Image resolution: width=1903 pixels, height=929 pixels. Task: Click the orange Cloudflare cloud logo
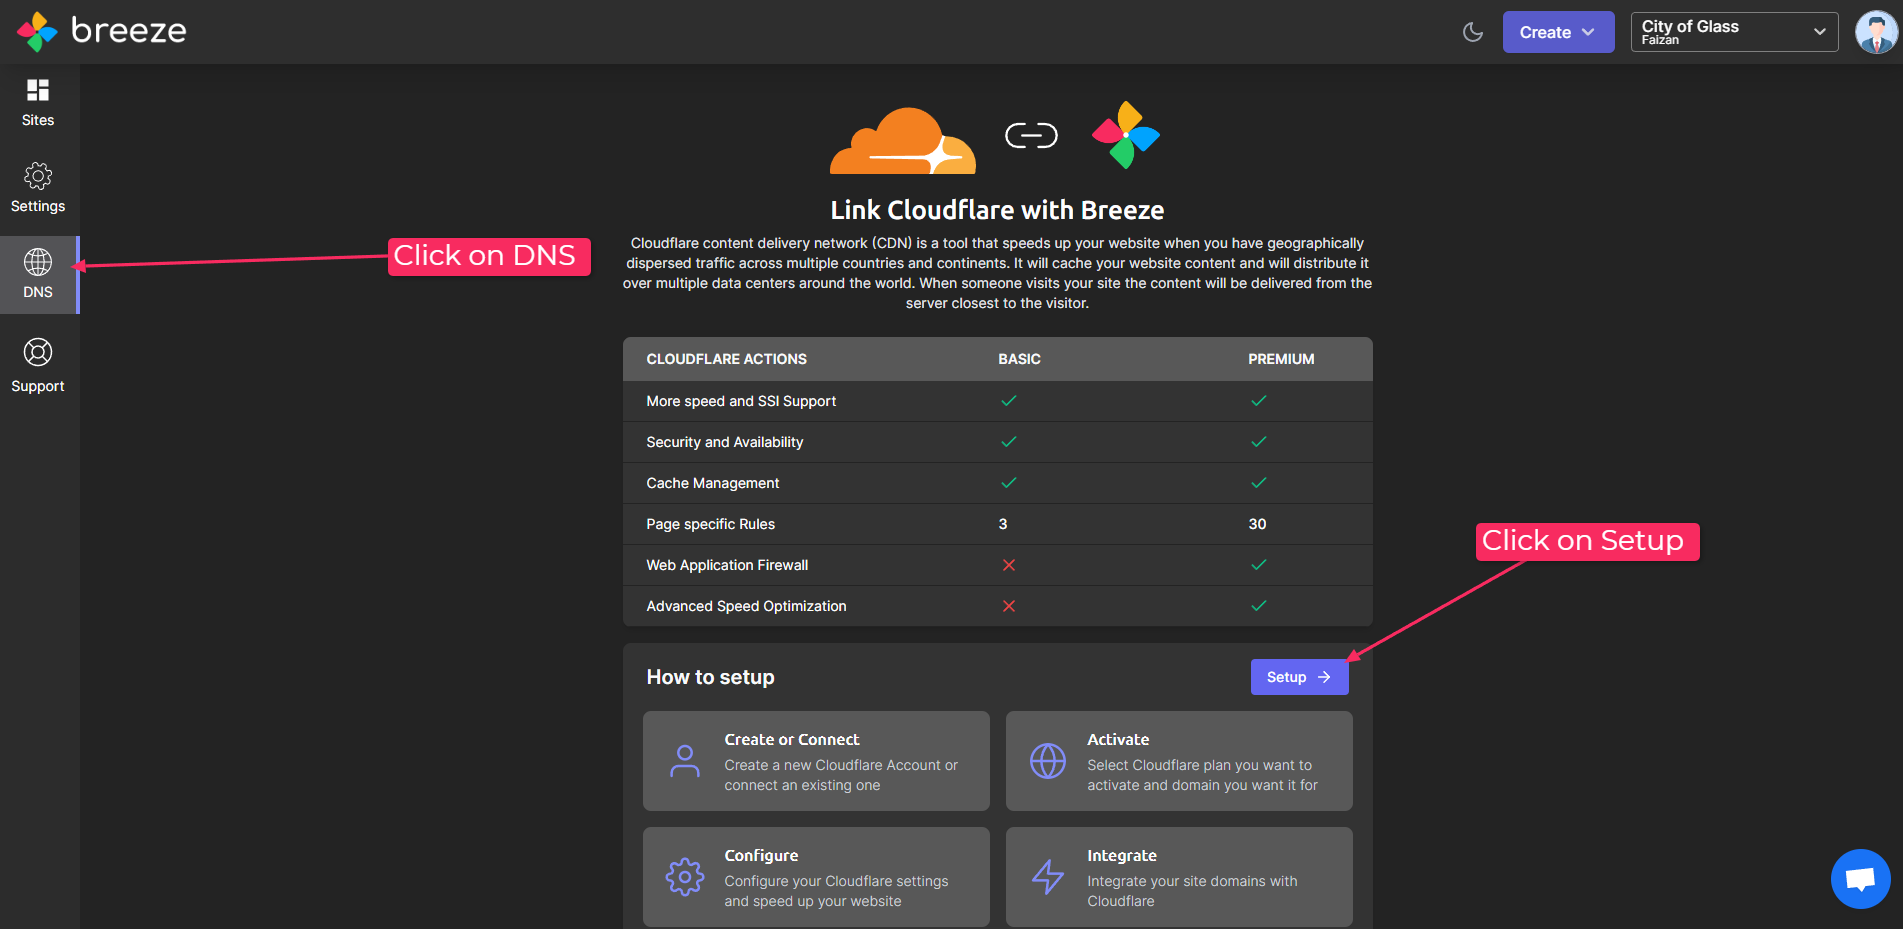tap(903, 140)
